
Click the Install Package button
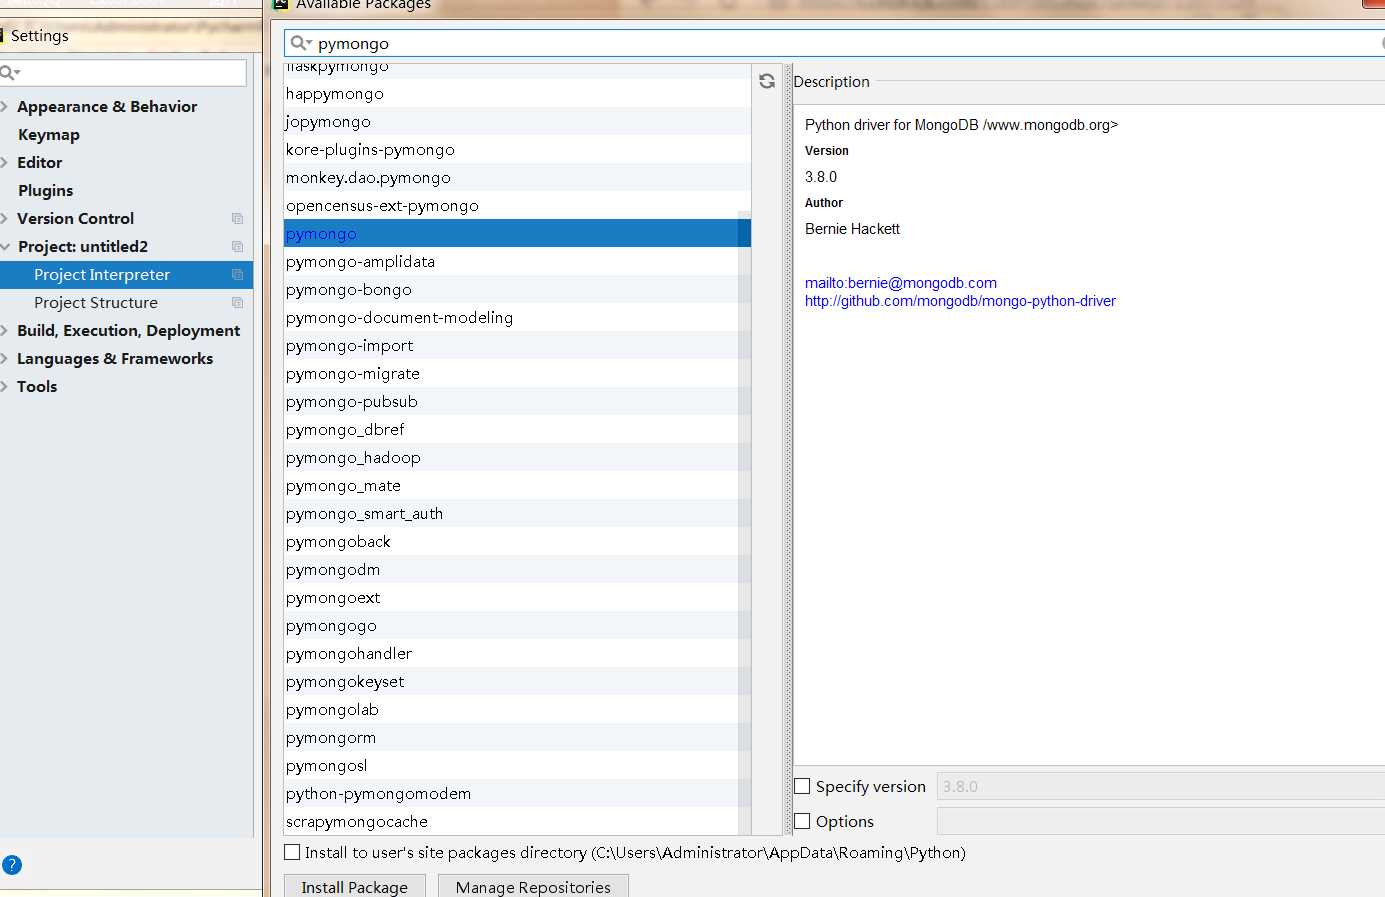point(355,886)
